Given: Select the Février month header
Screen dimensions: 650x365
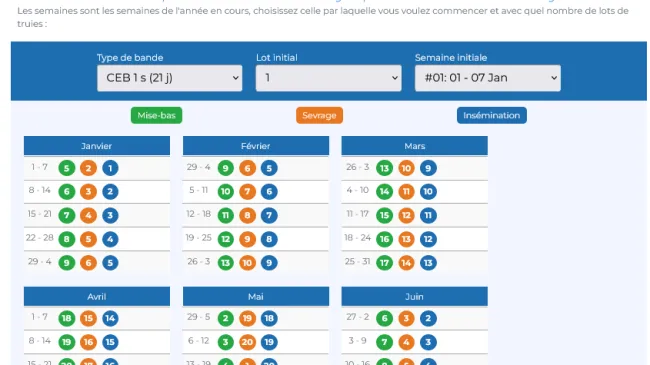Looking at the screenshot, I should pos(256,146).
